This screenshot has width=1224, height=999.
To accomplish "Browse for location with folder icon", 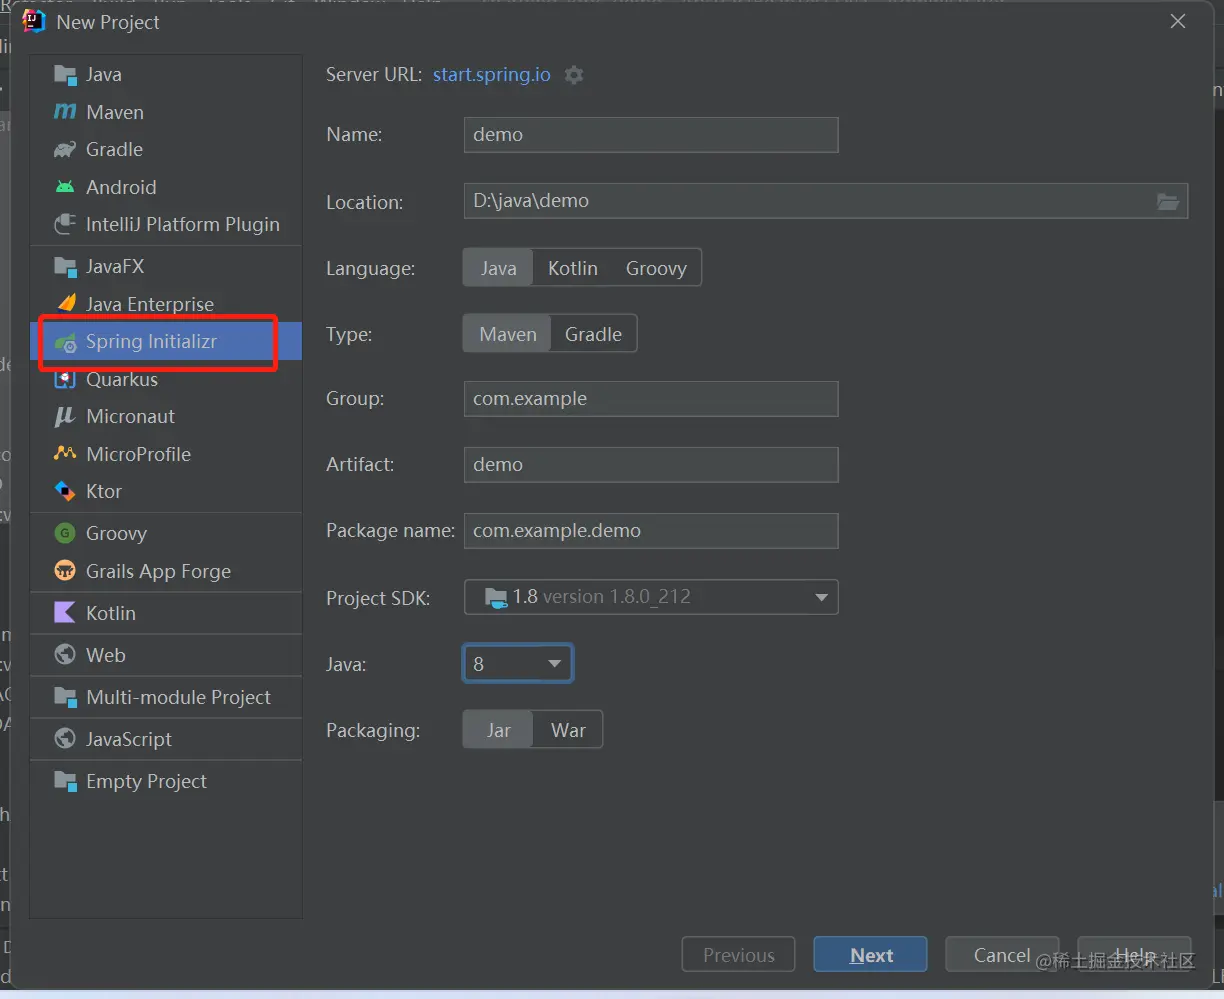I will pyautogui.click(x=1168, y=201).
